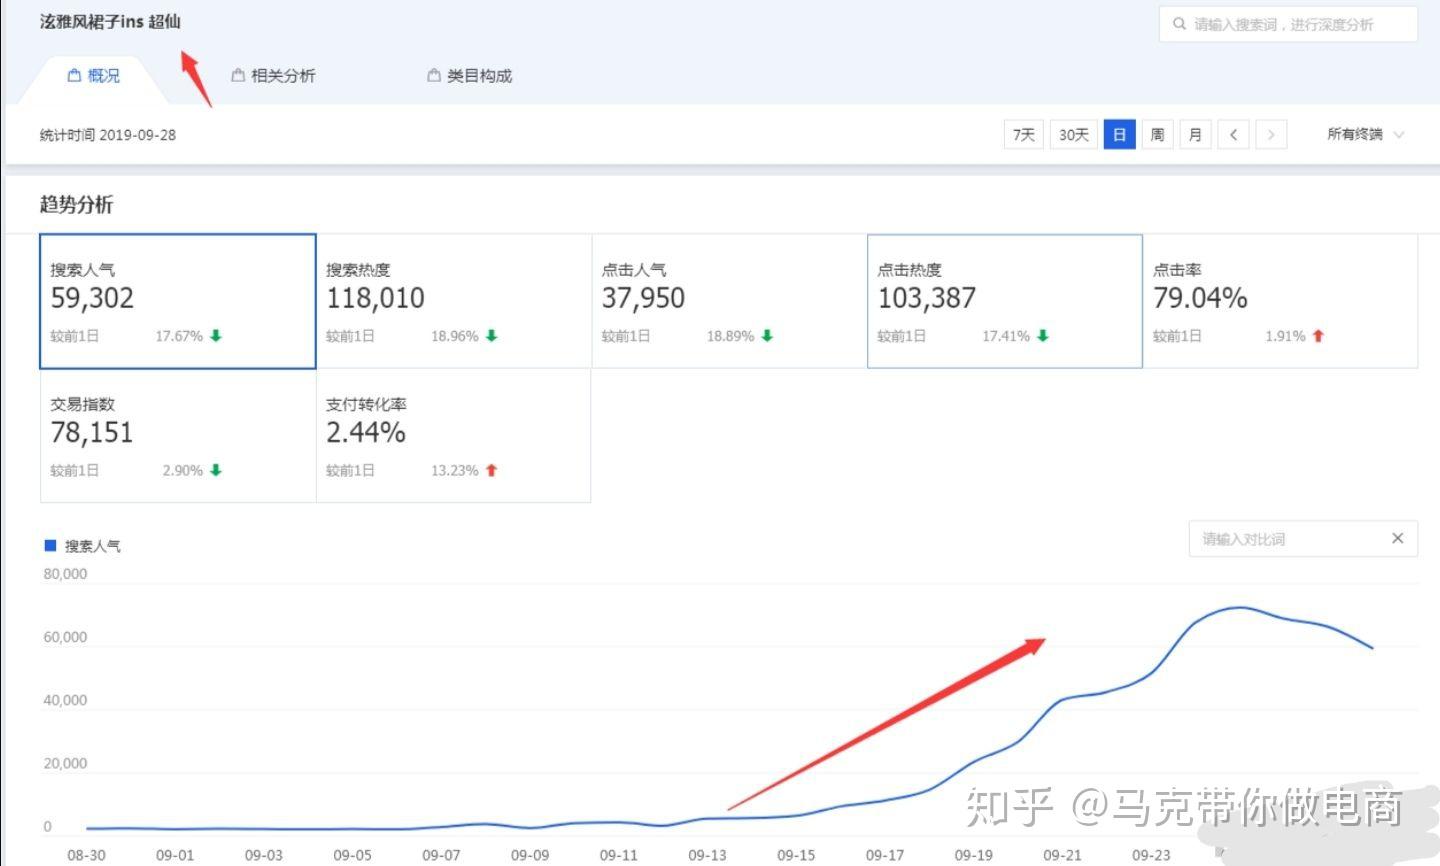This screenshot has width=1440, height=866.
Task: Select the 支付转化率 metric card
Action: tap(454, 435)
